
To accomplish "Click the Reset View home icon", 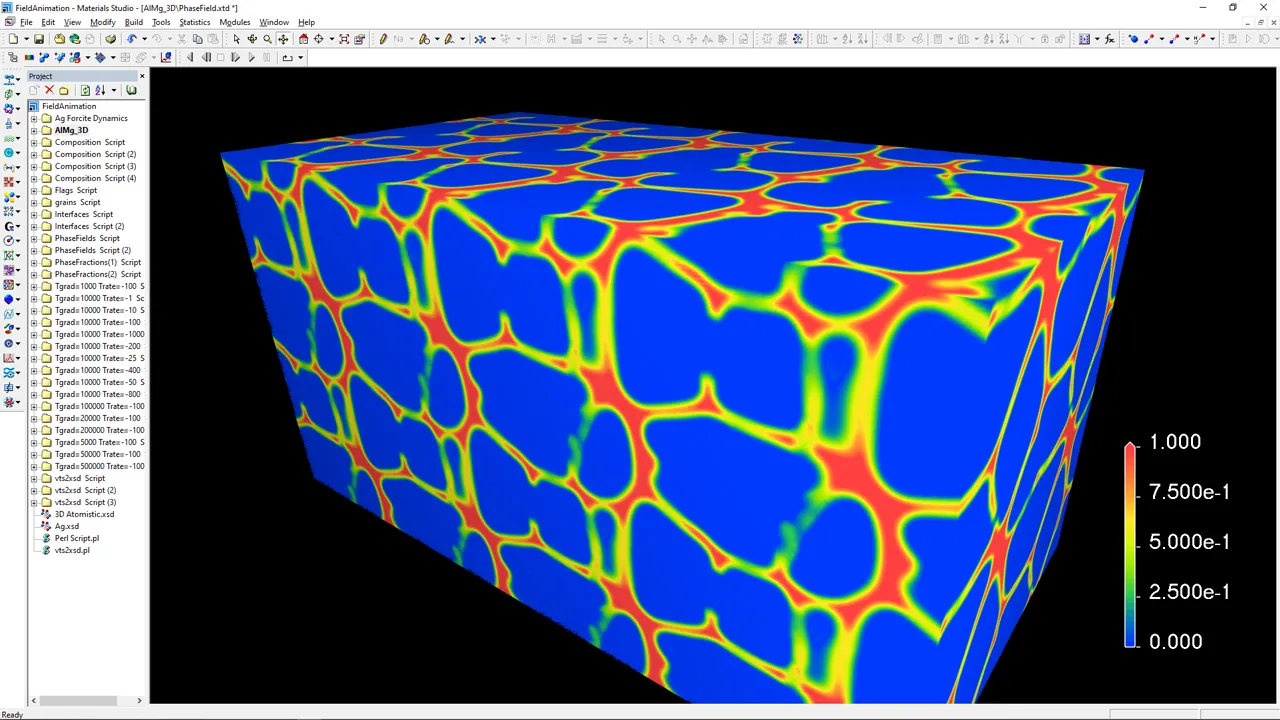I will point(304,39).
